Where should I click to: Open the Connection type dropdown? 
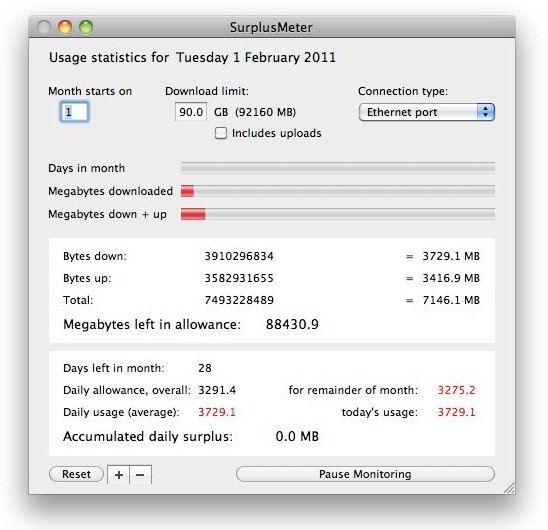427,112
